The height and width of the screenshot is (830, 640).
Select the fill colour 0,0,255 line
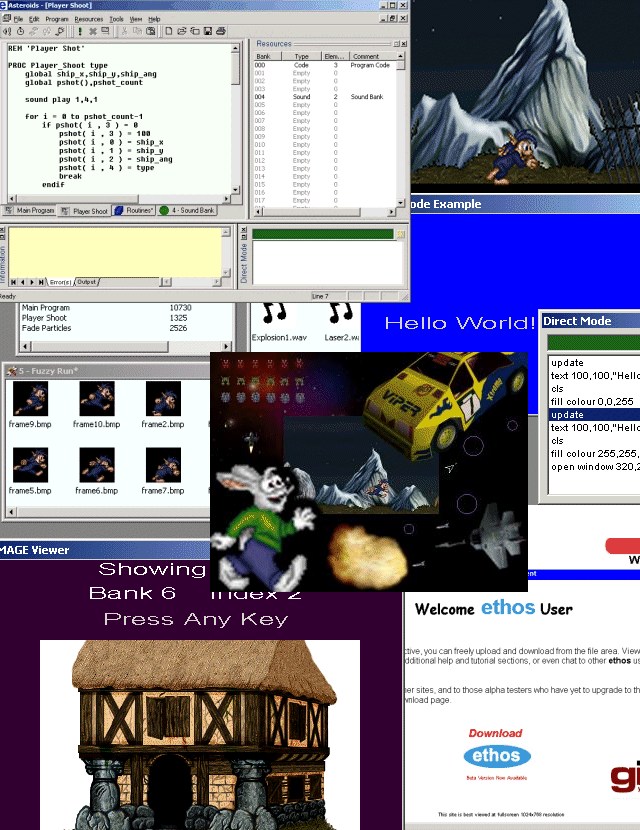(593, 402)
